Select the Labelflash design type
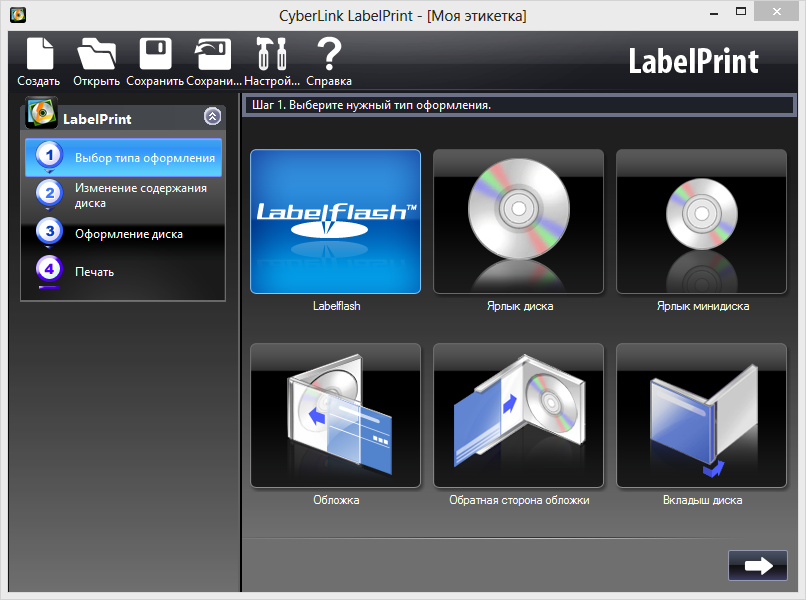Screen dimensions: 806x600 click(335, 221)
